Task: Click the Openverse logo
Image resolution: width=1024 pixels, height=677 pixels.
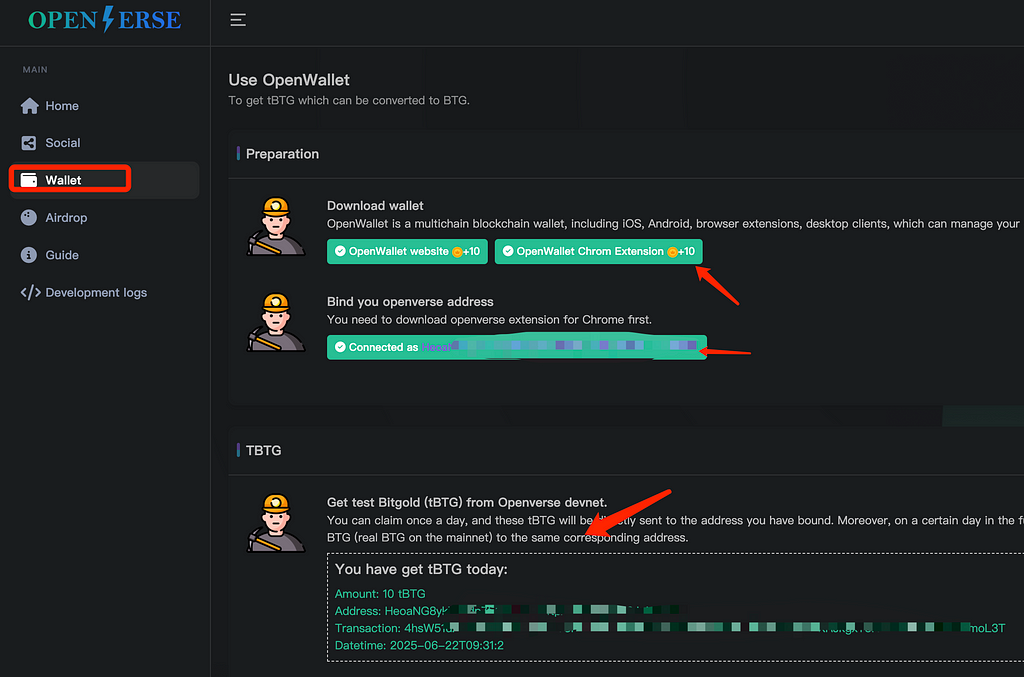Action: [x=104, y=20]
